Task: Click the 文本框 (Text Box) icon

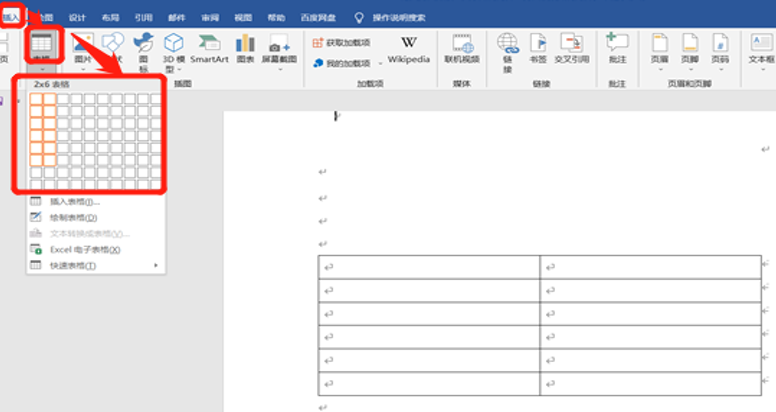Action: tap(761, 43)
